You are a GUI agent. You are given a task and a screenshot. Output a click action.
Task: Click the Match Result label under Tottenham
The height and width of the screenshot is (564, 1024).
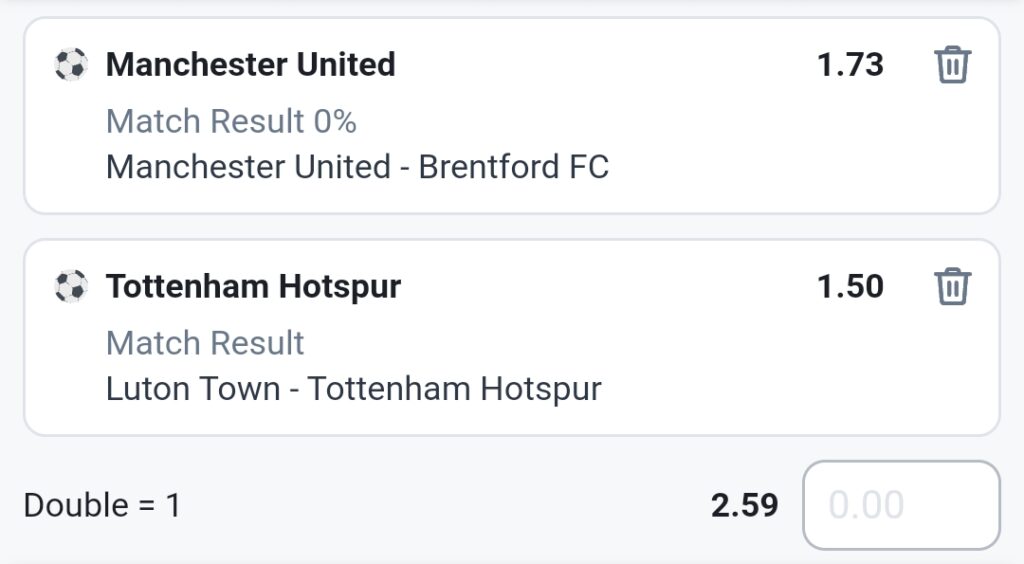[205, 343]
